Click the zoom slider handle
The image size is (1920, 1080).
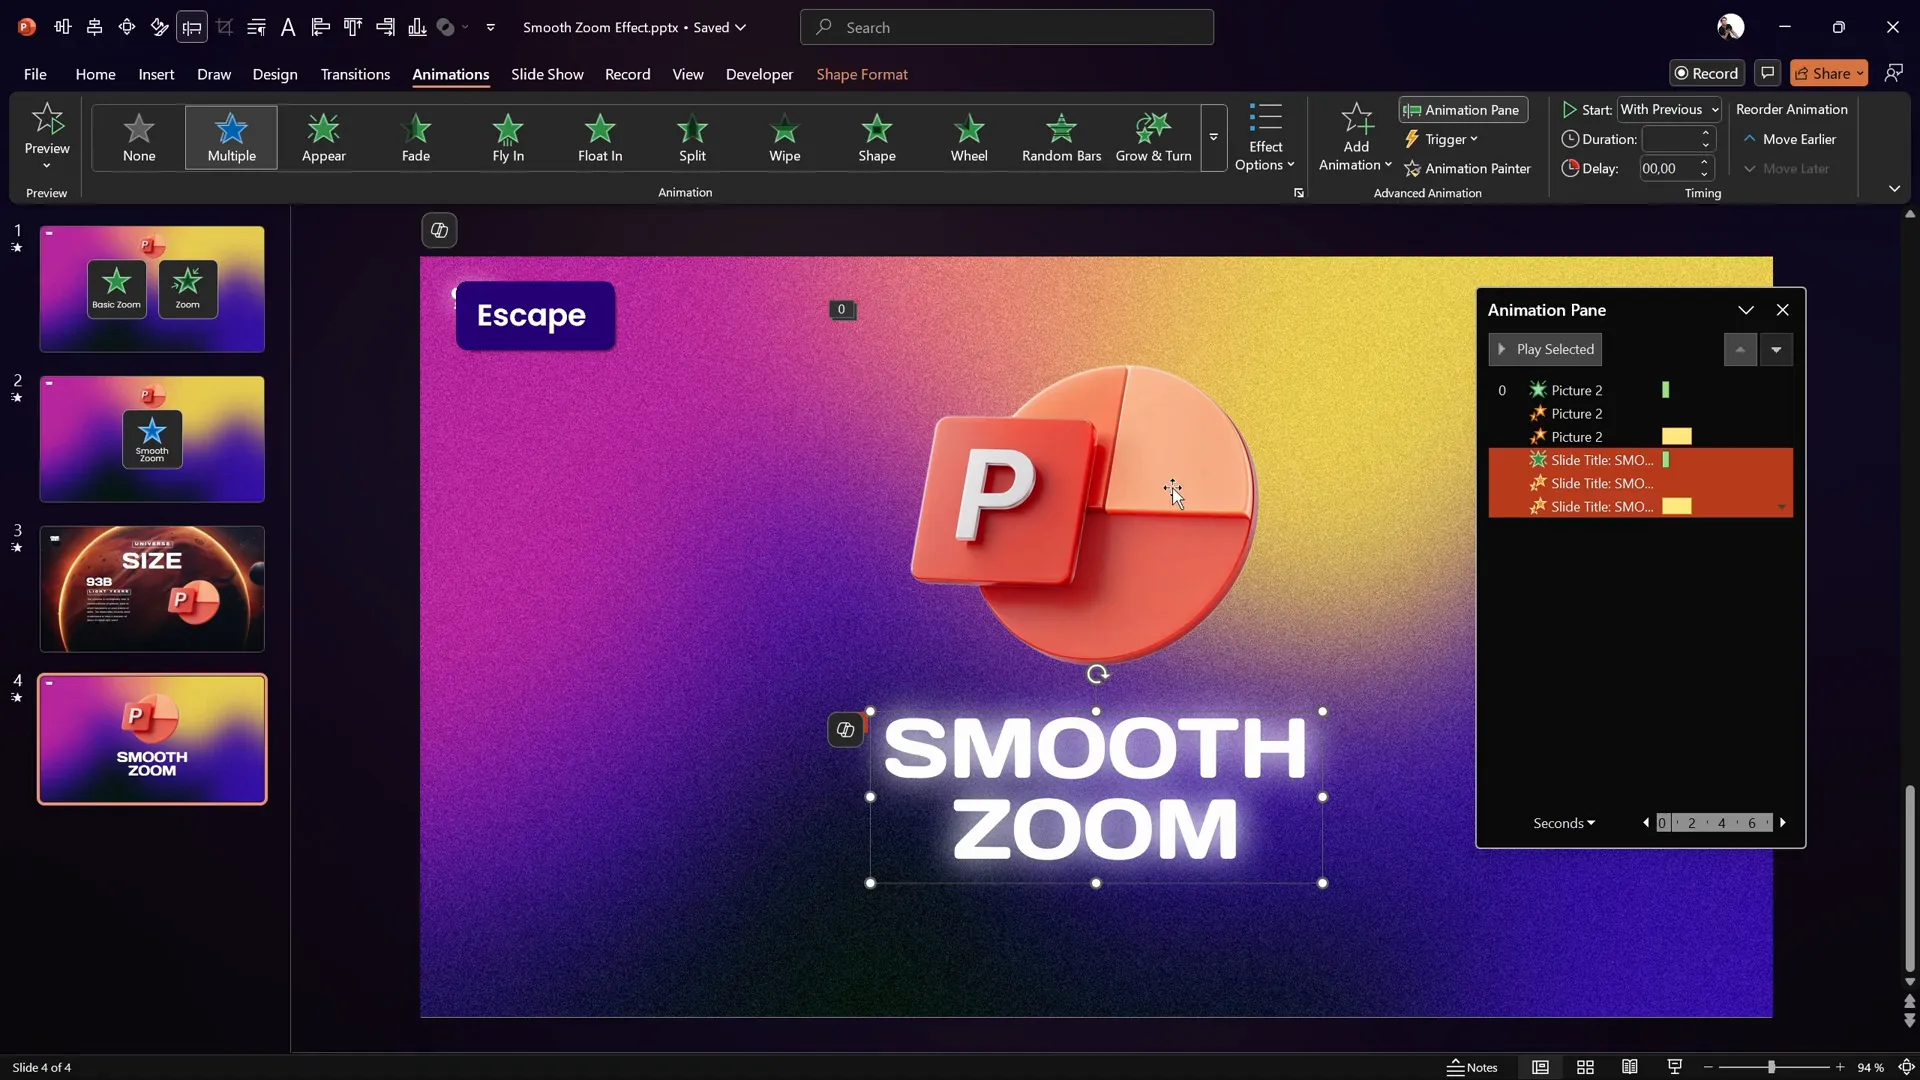tap(1771, 1067)
